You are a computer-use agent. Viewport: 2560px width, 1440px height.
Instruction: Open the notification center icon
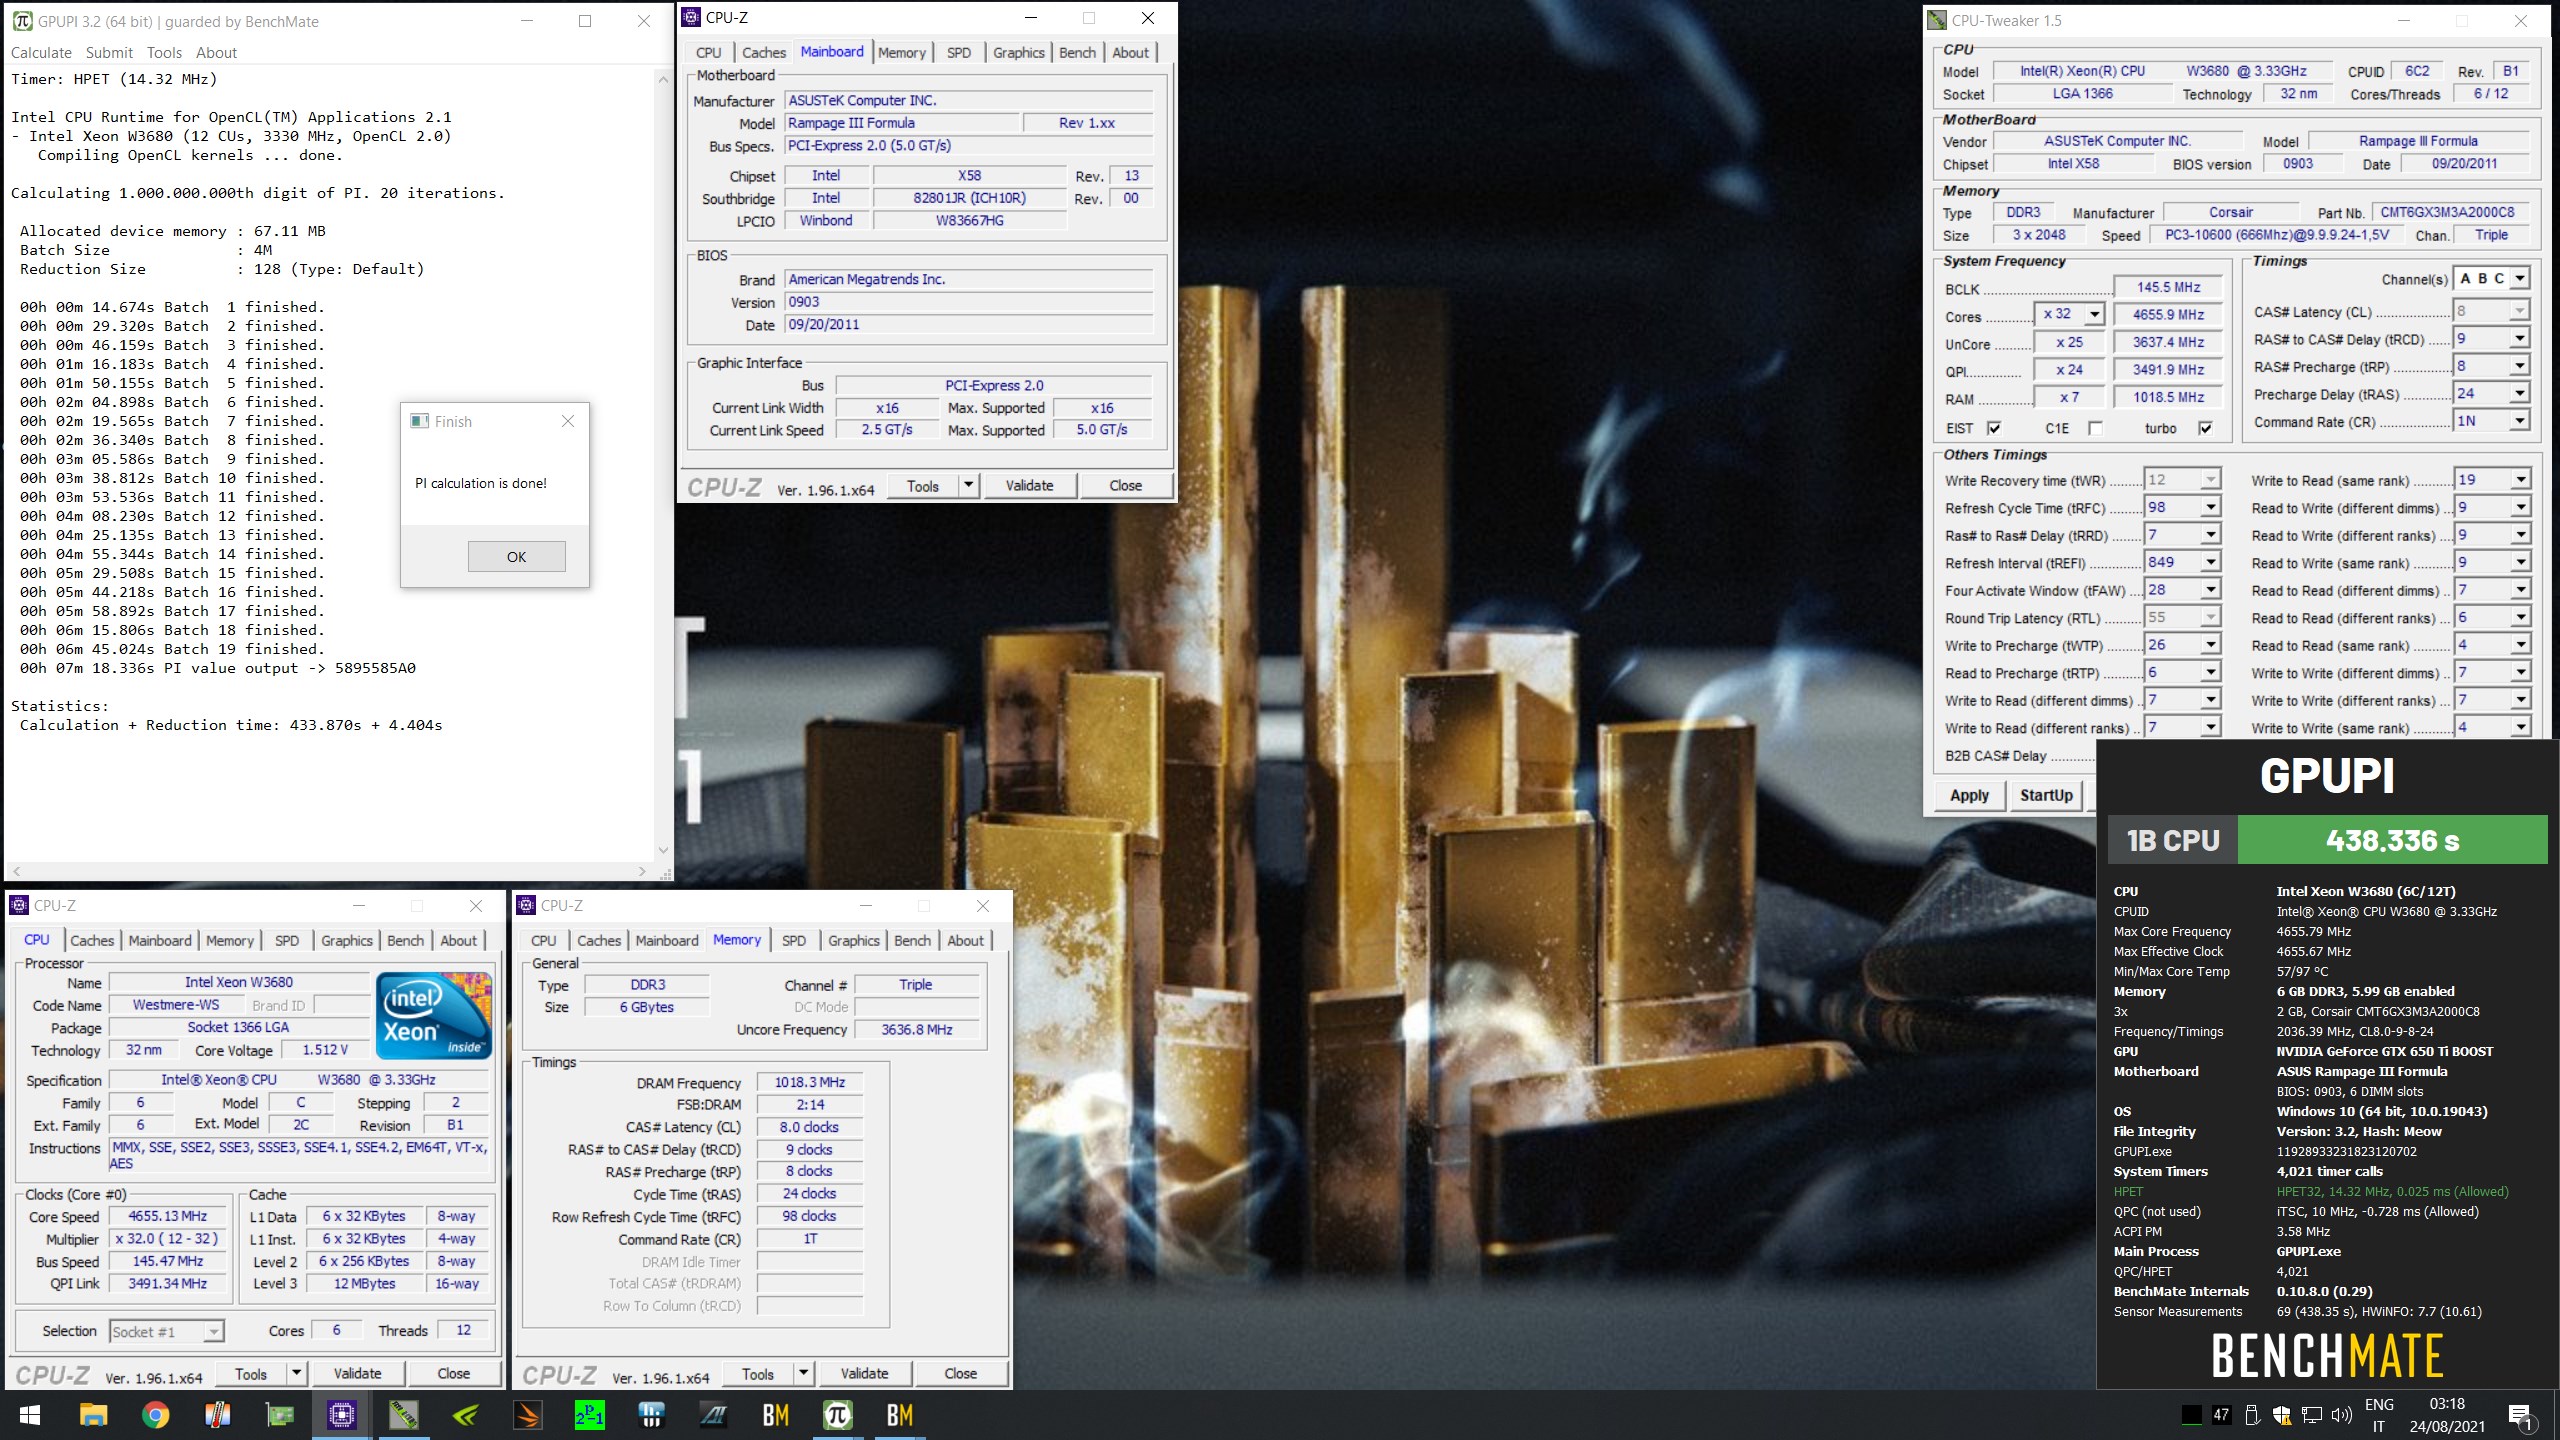pos(2521,1415)
